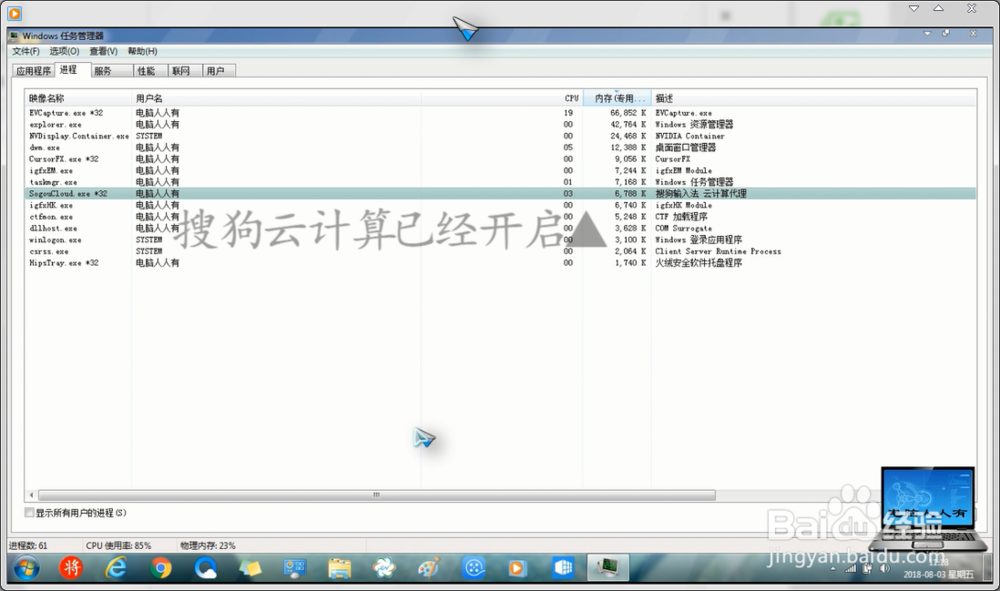This screenshot has width=1000, height=591.
Task: Open the orange play recorder taskbar icon
Action: pyautogui.click(x=517, y=567)
